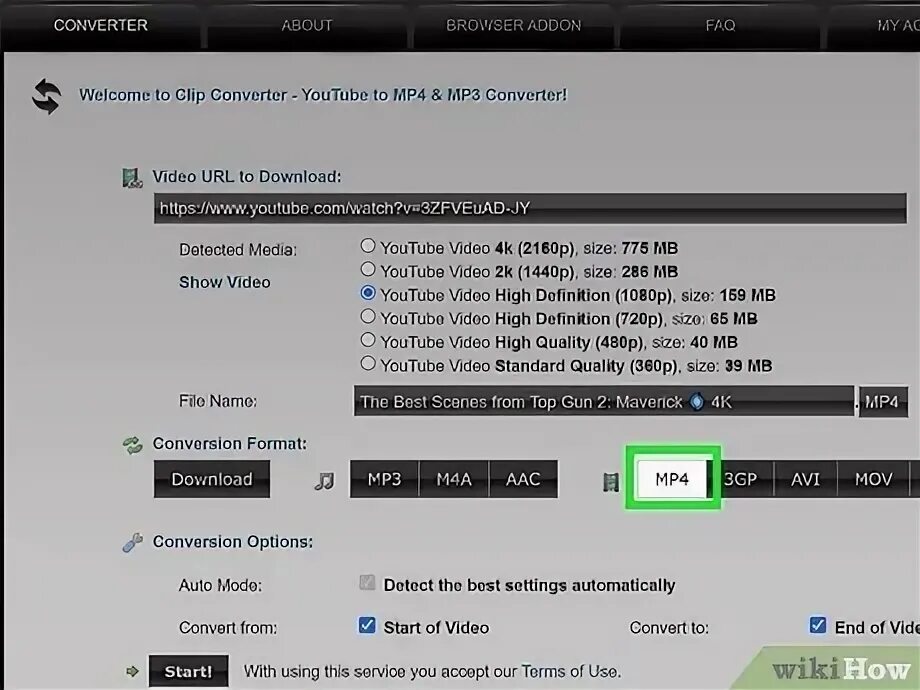This screenshot has width=920, height=690.
Task: Click the Welcome to Clip Converter heading
Action: click(323, 95)
